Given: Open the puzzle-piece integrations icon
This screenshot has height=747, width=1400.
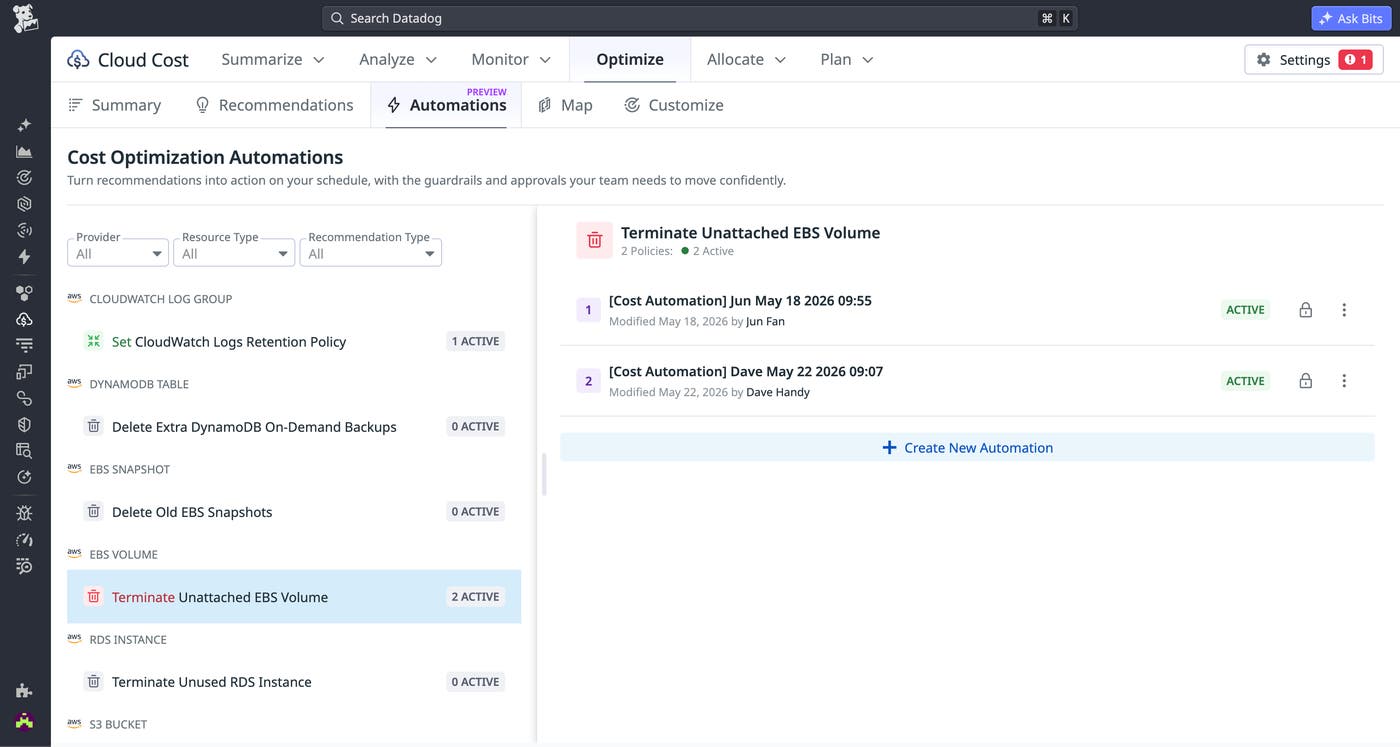Looking at the screenshot, I should click(24, 690).
